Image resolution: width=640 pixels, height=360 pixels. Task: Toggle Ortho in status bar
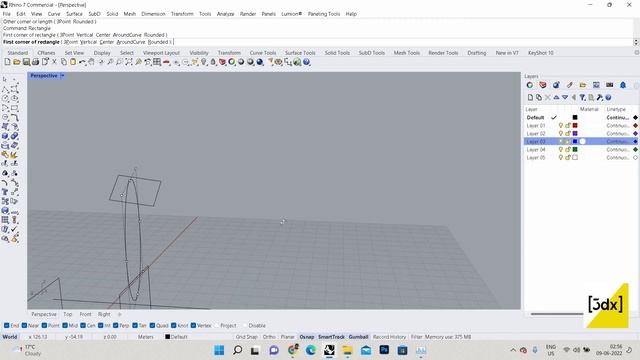(269, 337)
